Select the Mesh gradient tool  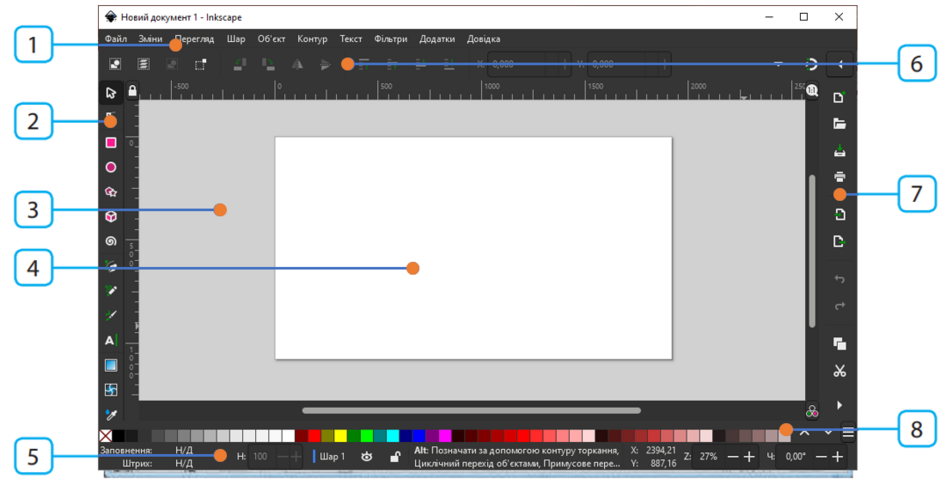point(111,390)
